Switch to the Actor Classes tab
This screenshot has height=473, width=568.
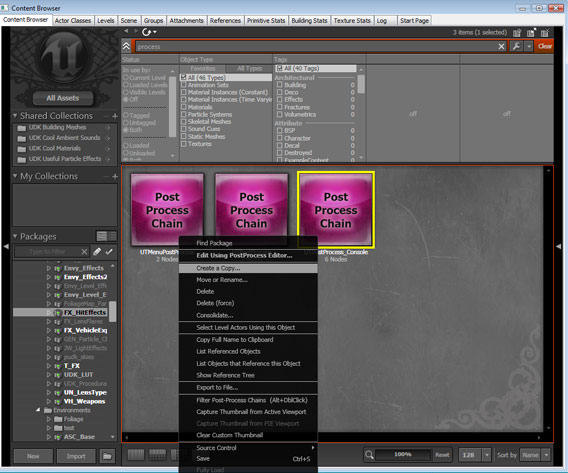73,21
